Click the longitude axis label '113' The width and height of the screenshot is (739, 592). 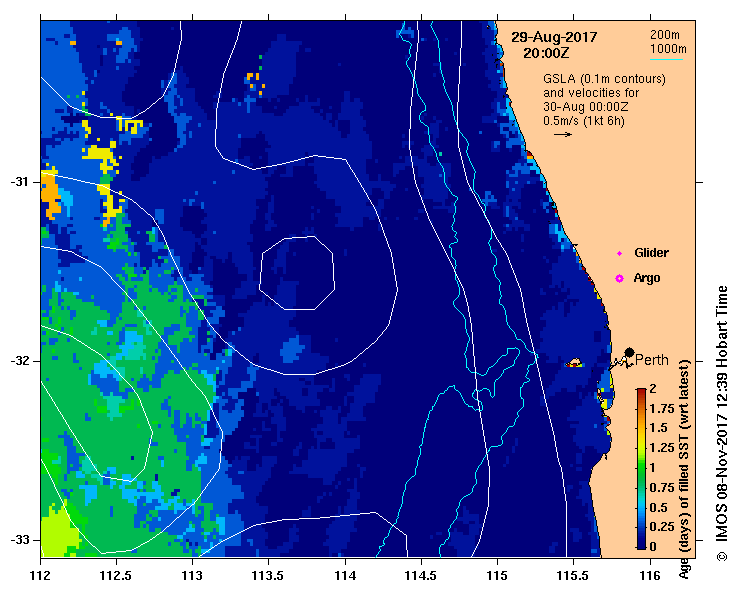192,575
